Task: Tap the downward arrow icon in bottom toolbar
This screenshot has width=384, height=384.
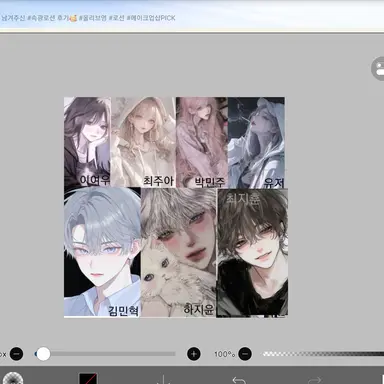Action: [164, 380]
